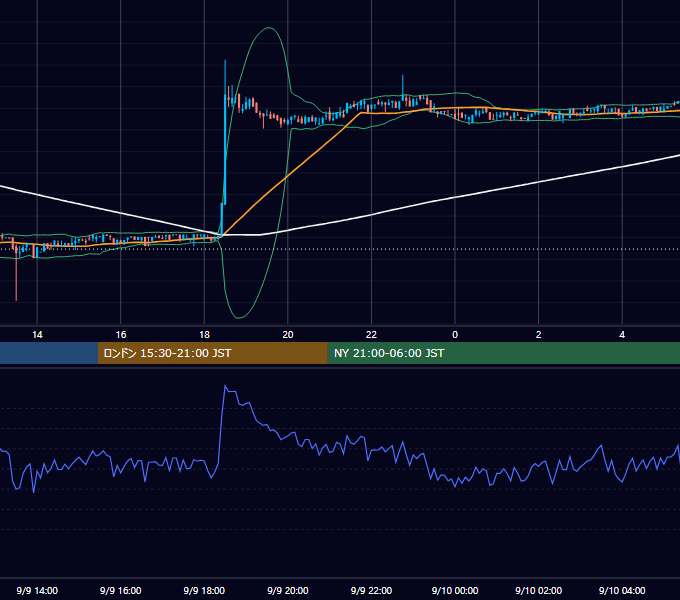The image size is (680, 600).
Task: Click the hour label 22 on upper axis
Action: (371, 335)
